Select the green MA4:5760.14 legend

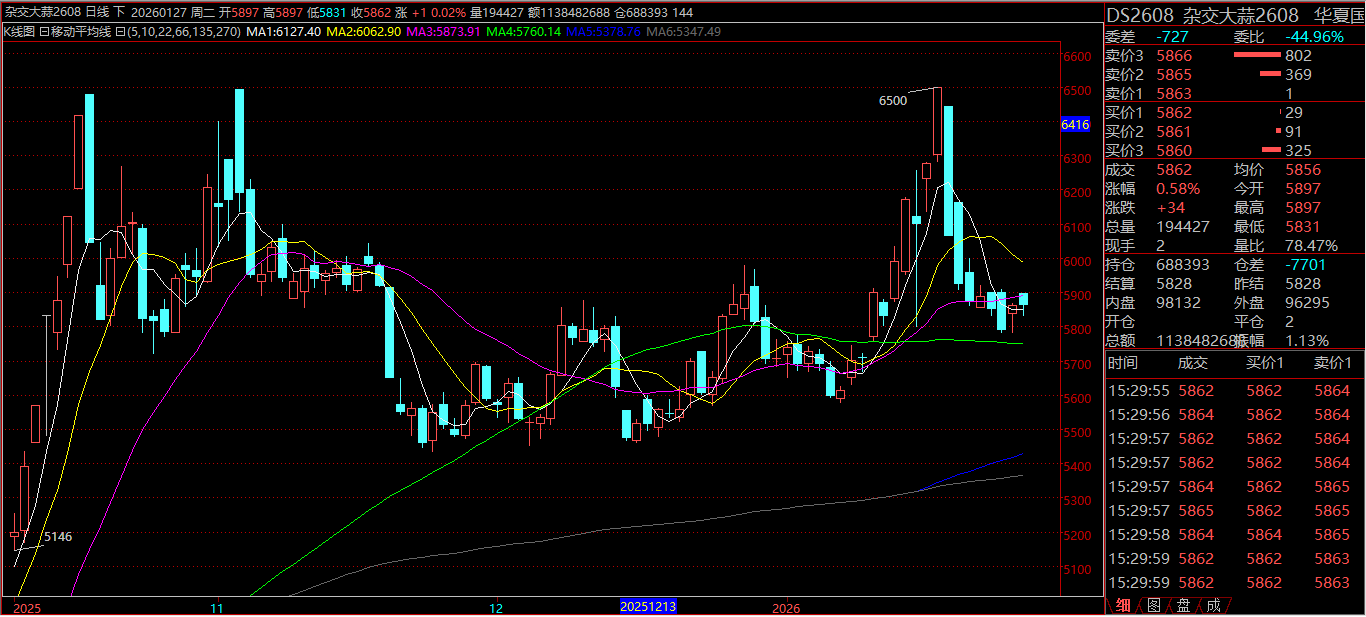pos(523,32)
